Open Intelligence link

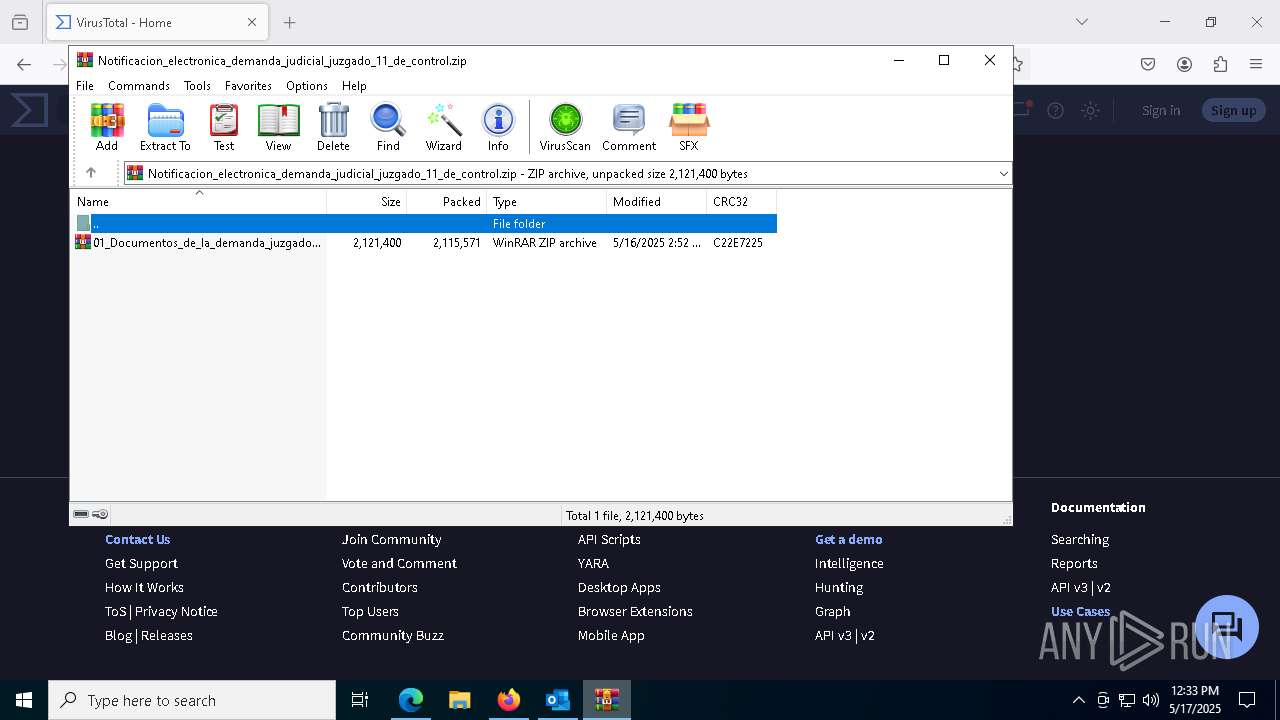(849, 563)
